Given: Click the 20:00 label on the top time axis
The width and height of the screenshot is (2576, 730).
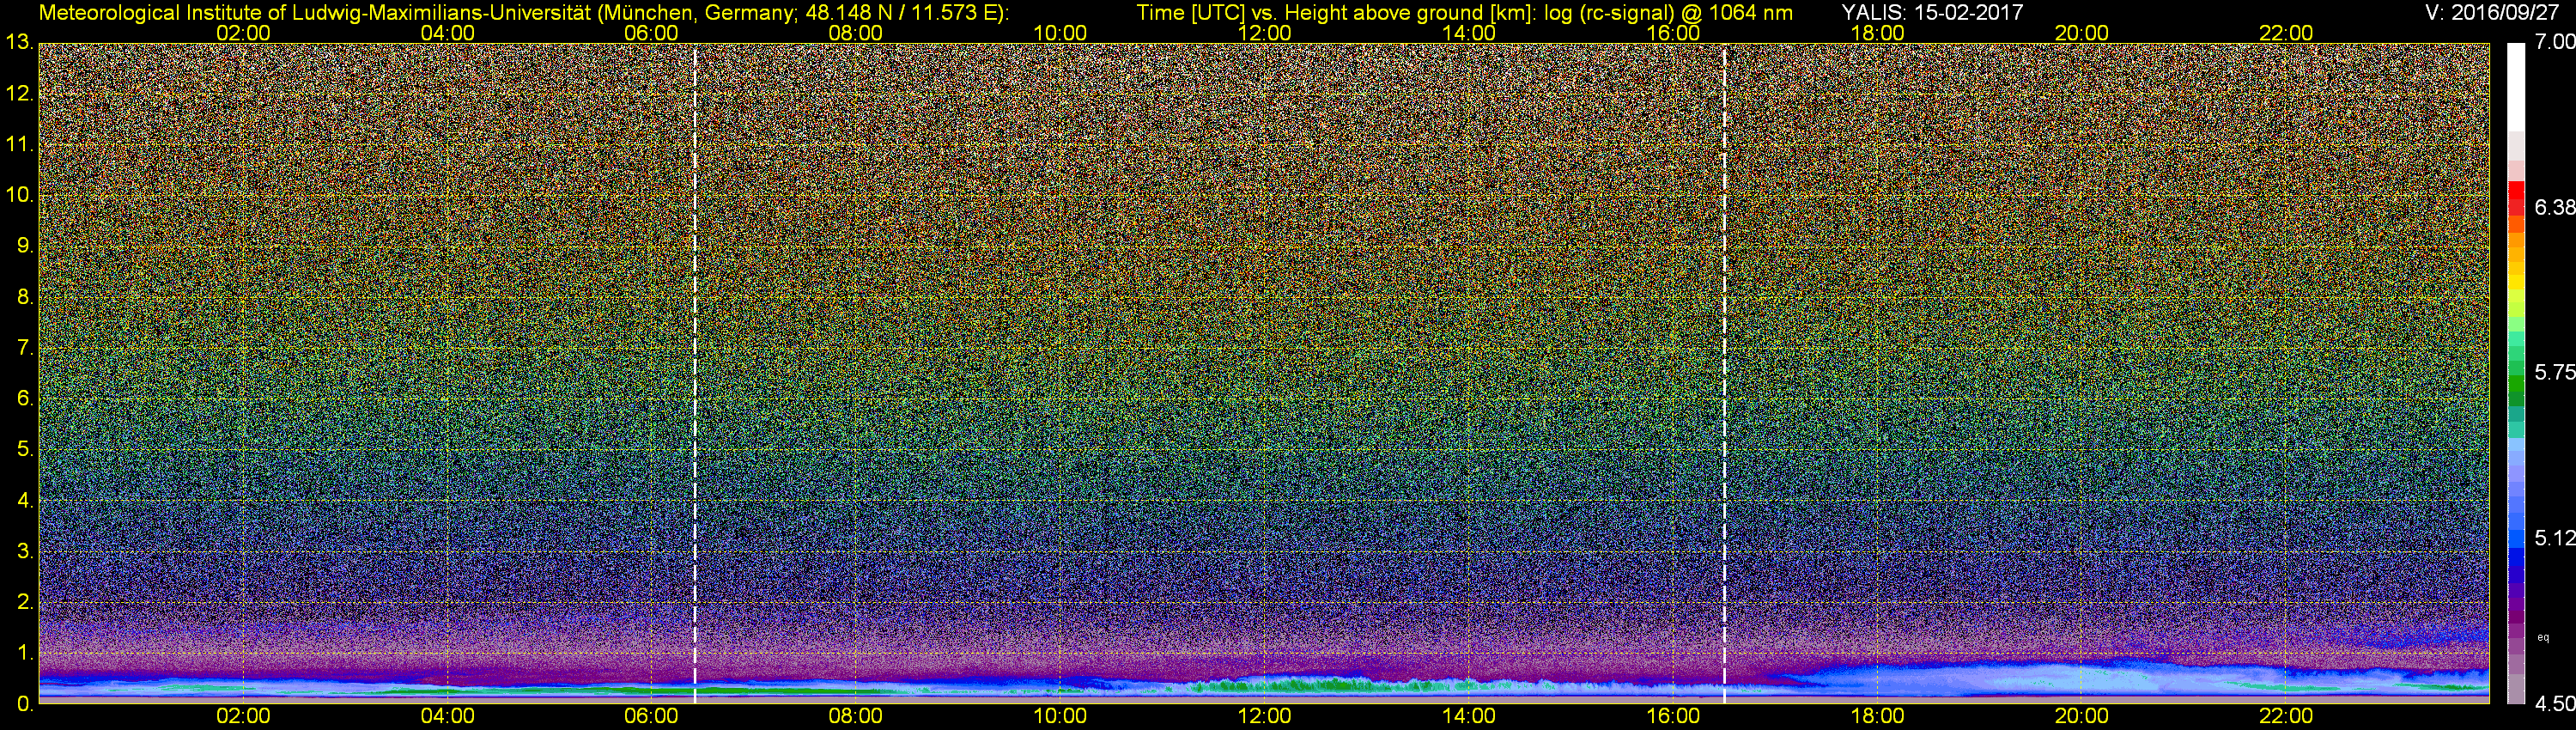Looking at the screenshot, I should point(2082,32).
